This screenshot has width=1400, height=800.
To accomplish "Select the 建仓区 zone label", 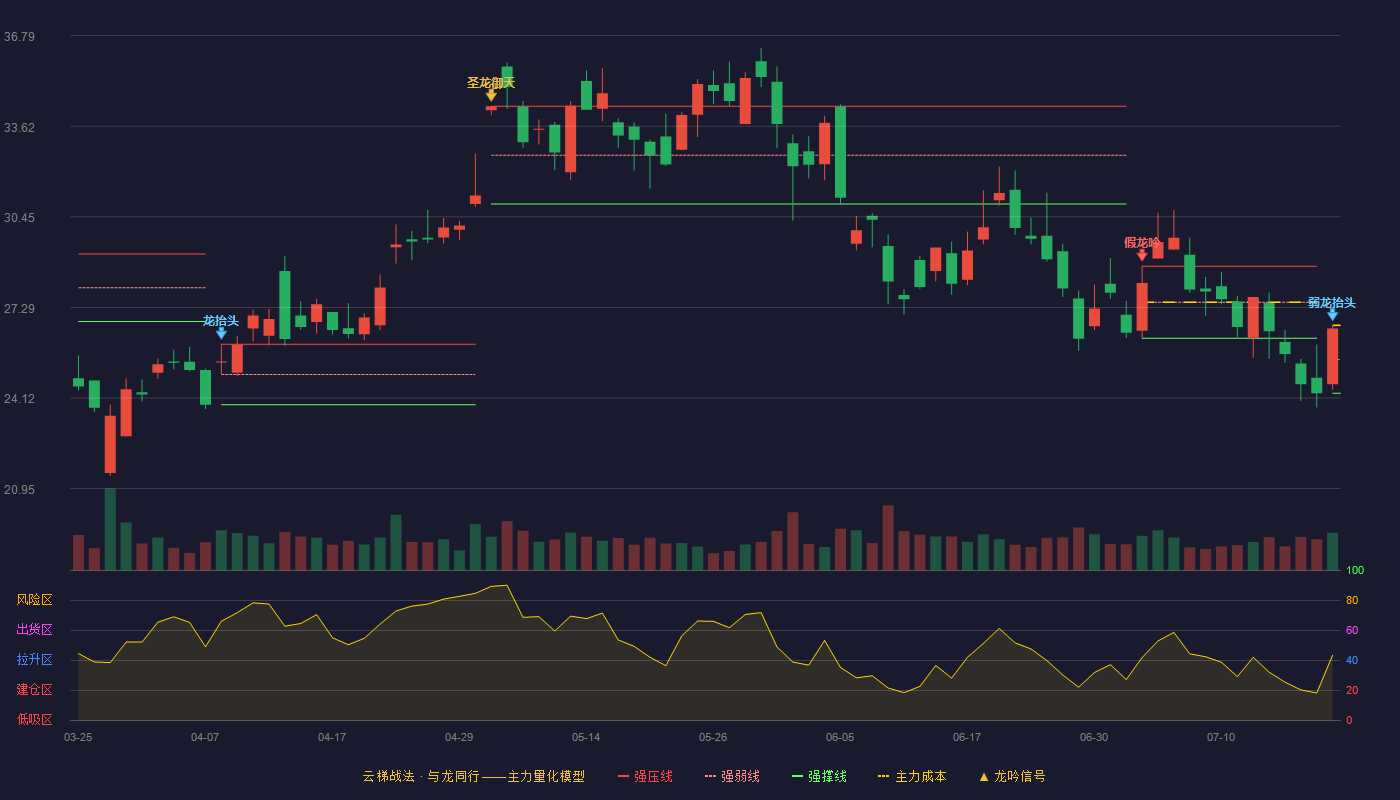I will (x=34, y=690).
